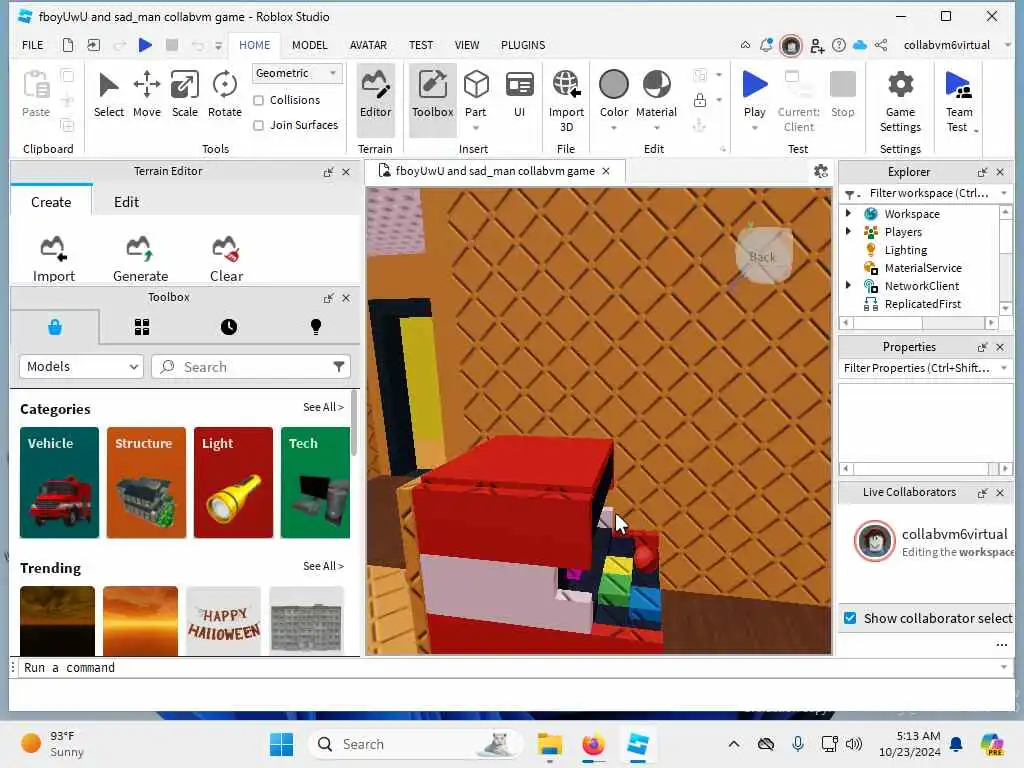Click the quick-access blue Play arrow
The image size is (1024, 768).
tap(145, 45)
